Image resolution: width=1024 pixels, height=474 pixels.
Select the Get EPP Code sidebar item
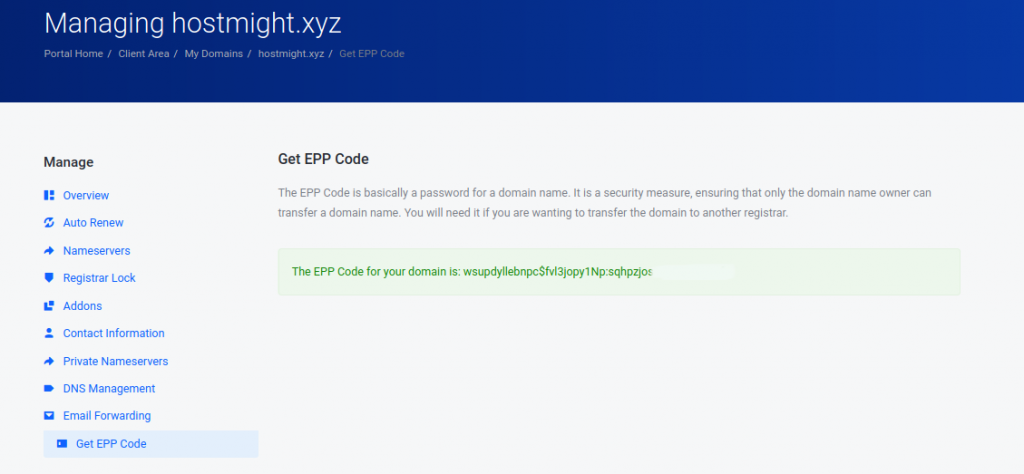point(151,444)
